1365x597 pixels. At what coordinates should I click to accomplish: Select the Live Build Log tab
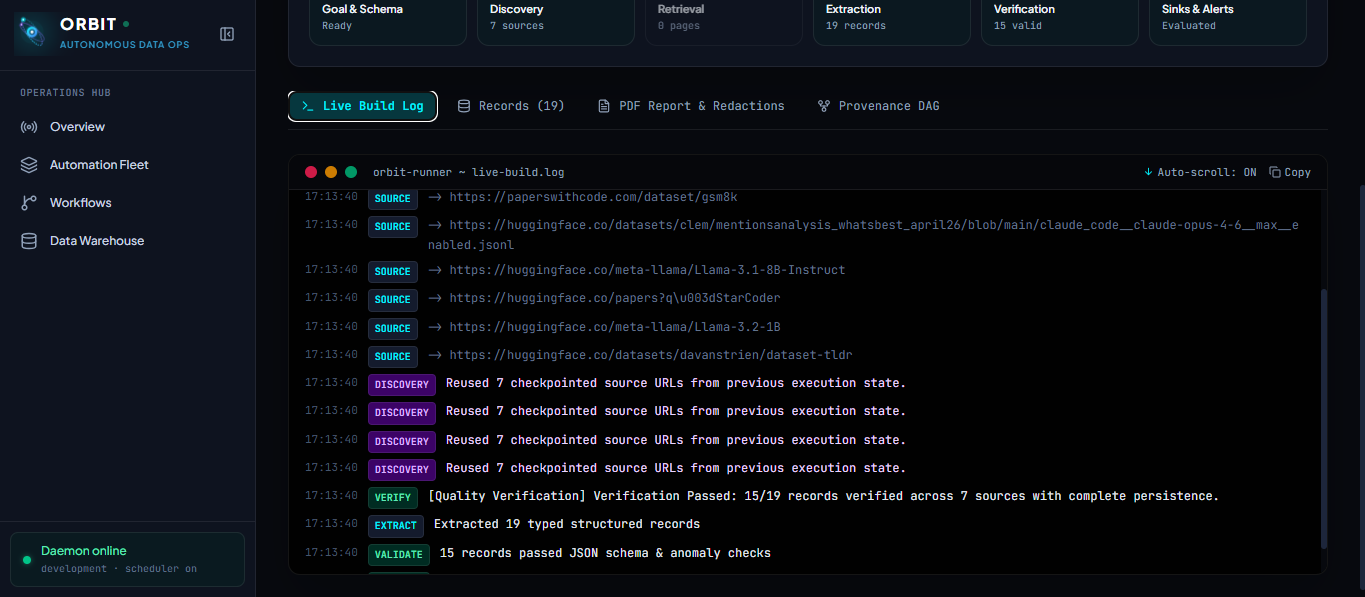tap(363, 106)
